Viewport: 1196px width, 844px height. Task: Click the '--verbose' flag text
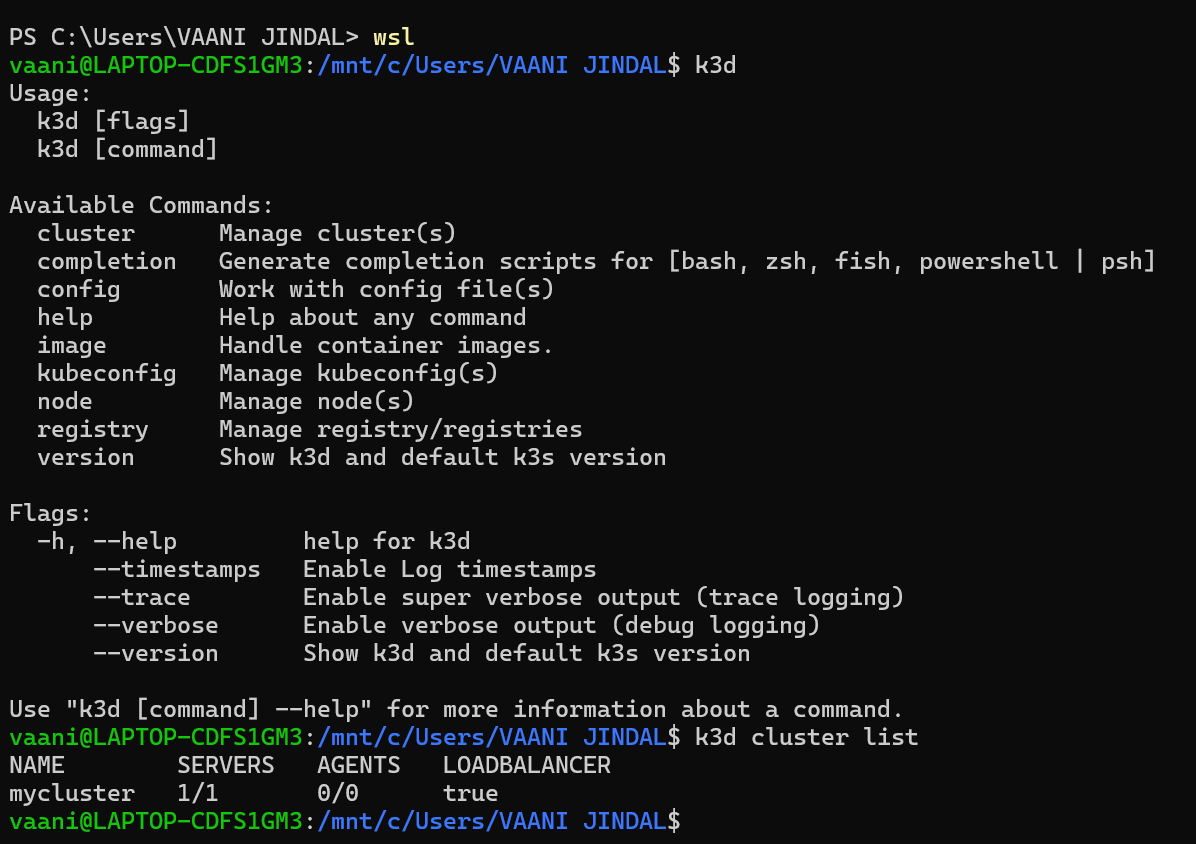point(155,625)
